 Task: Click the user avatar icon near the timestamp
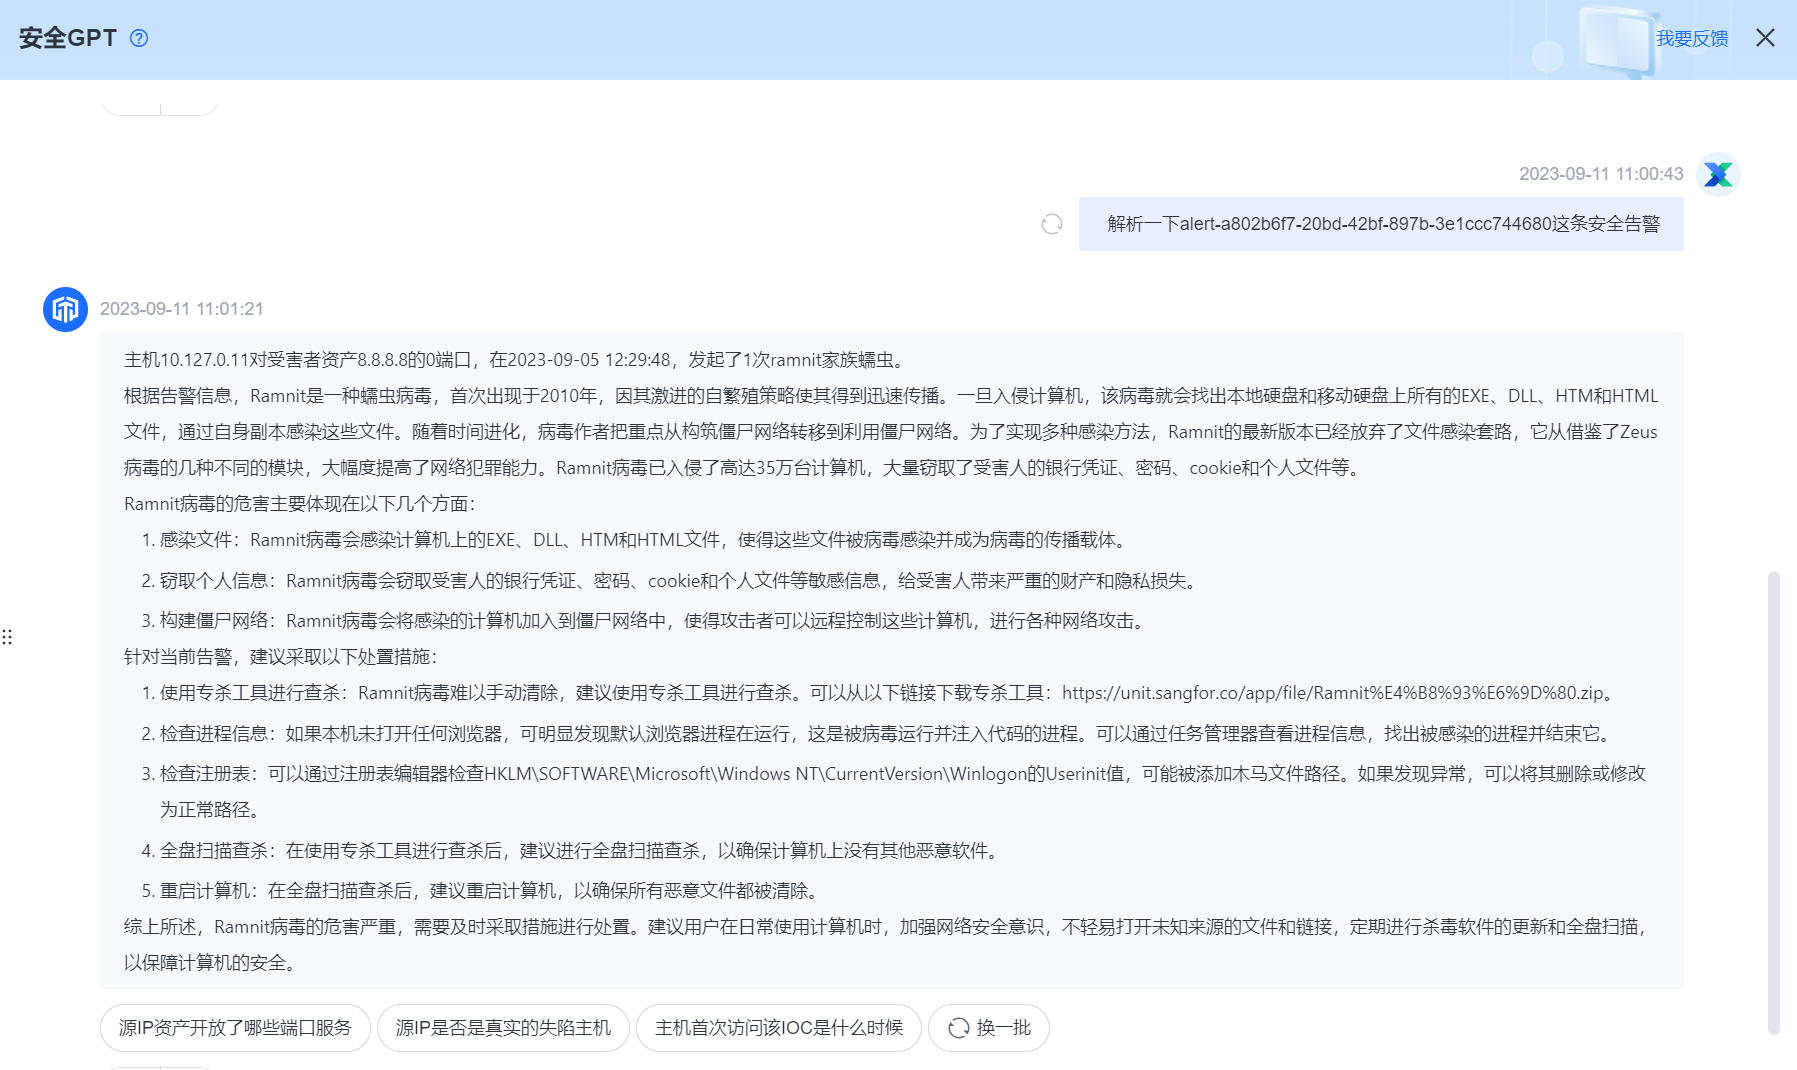[1718, 173]
